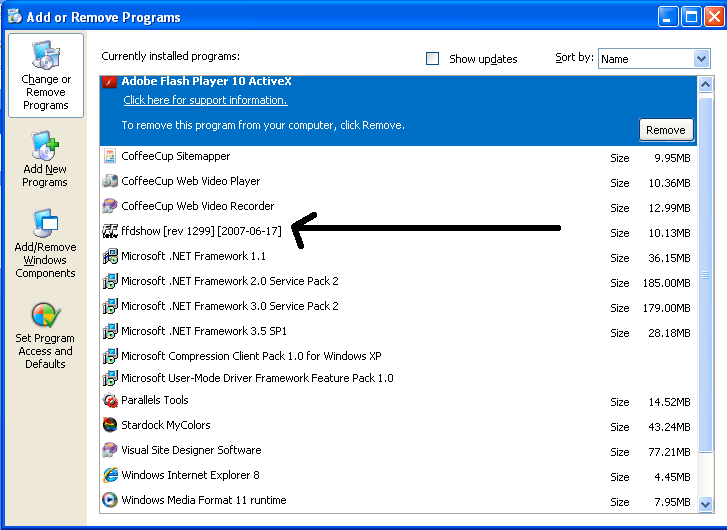The height and width of the screenshot is (530, 727).
Task: Select CoffeeCup Web Video Recorder entry
Action: click(398, 207)
